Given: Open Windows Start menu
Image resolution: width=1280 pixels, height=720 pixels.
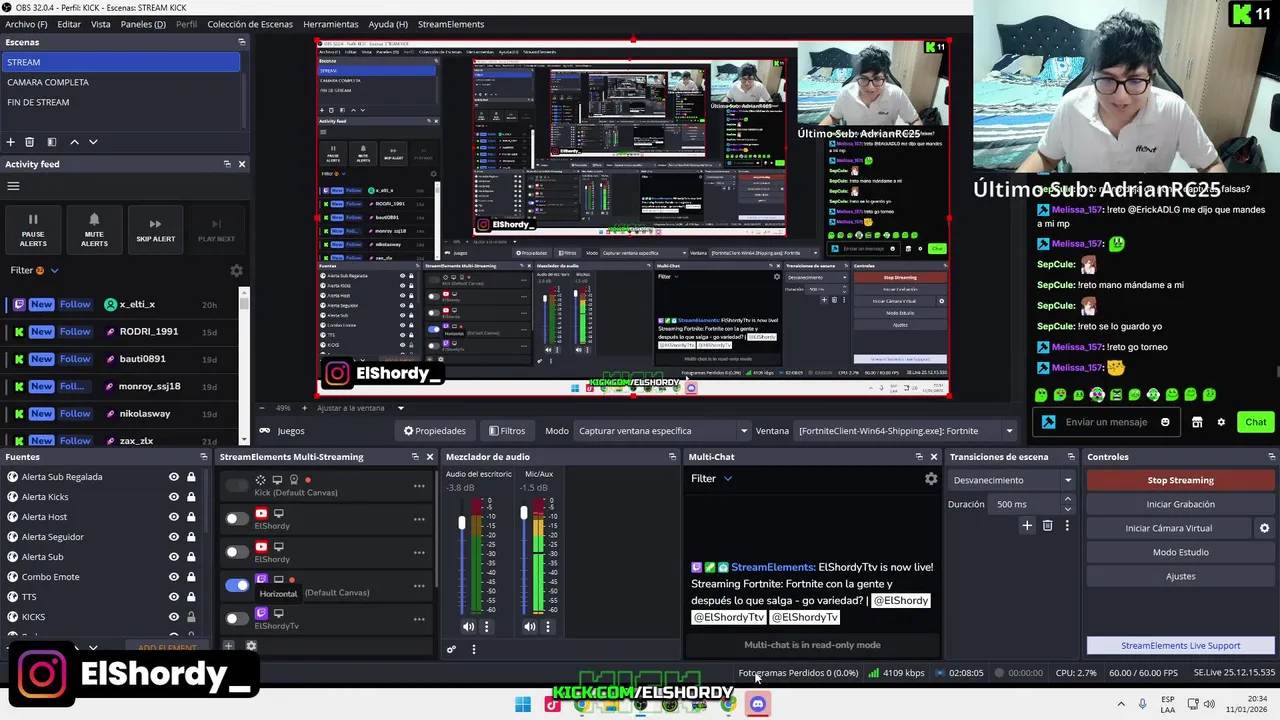Looking at the screenshot, I should coord(523,704).
